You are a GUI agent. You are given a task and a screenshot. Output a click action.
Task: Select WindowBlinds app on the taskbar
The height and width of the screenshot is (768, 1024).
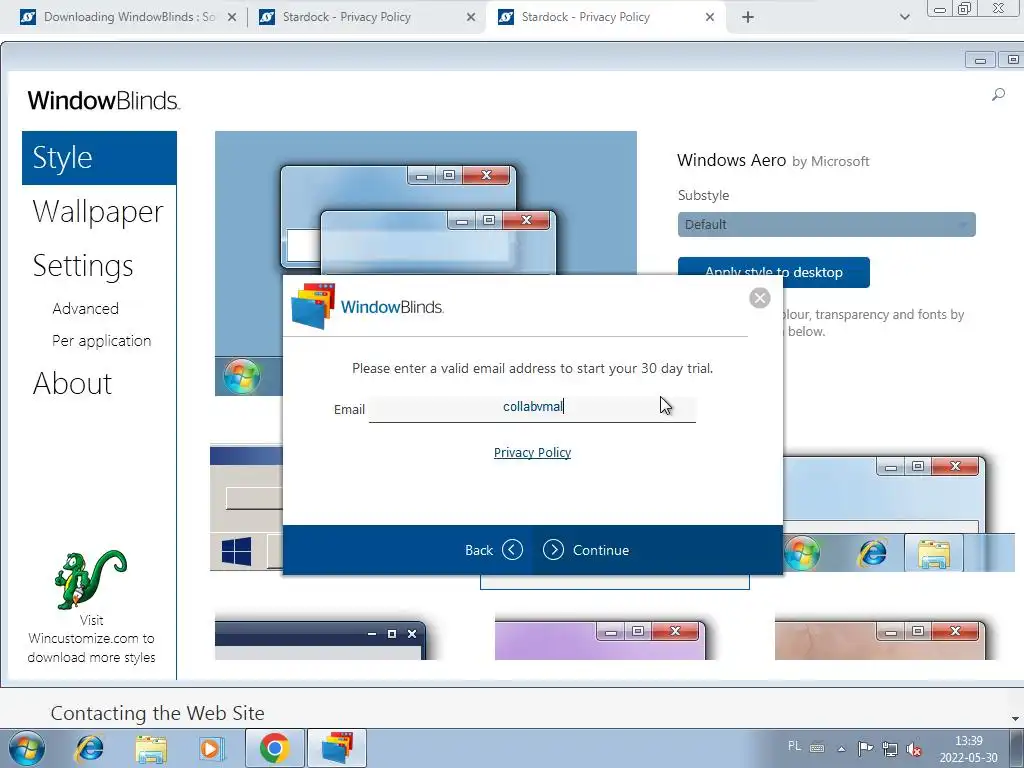click(x=337, y=748)
